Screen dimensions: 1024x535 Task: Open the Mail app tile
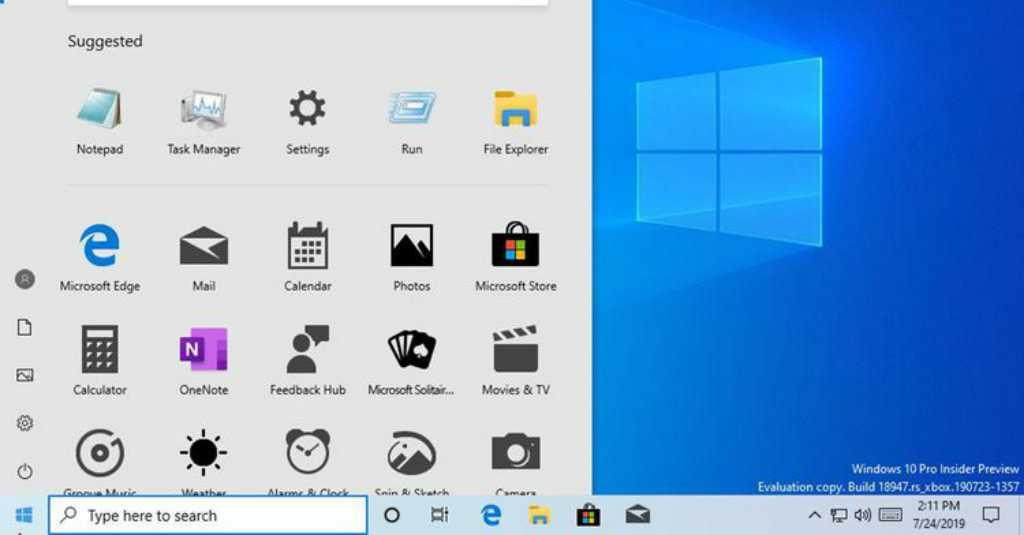click(x=204, y=258)
